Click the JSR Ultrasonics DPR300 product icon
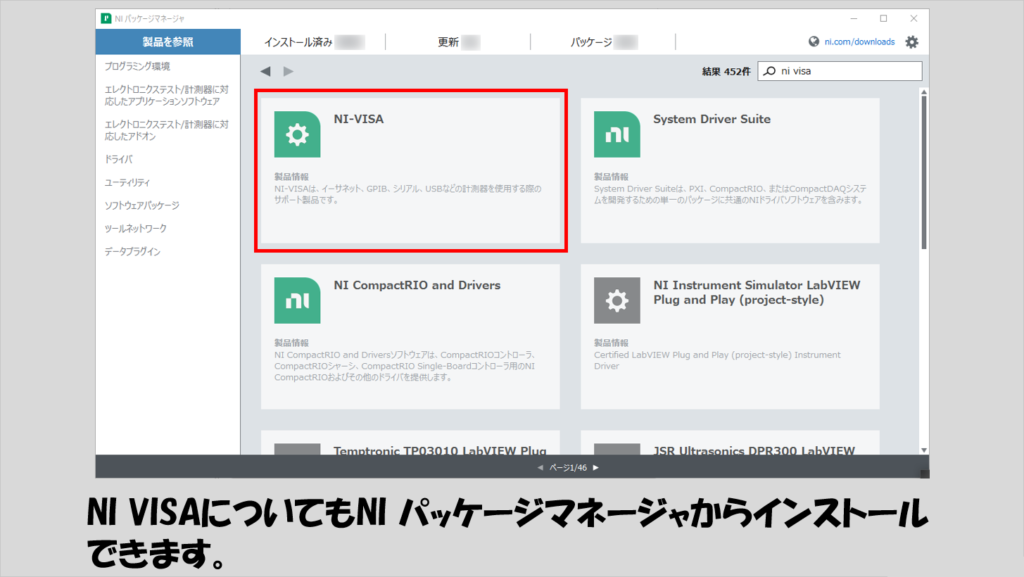1024x577 pixels. pyautogui.click(x=616, y=449)
